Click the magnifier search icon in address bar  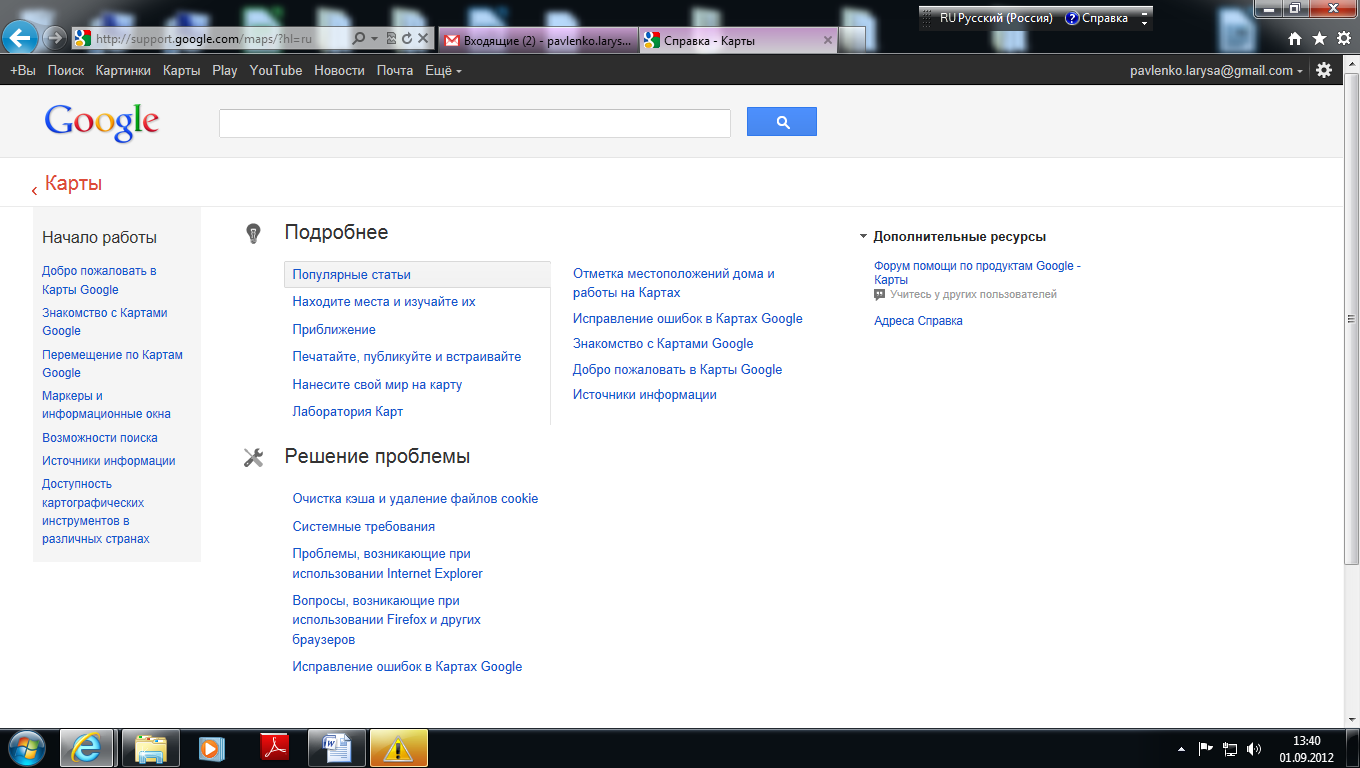[360, 39]
